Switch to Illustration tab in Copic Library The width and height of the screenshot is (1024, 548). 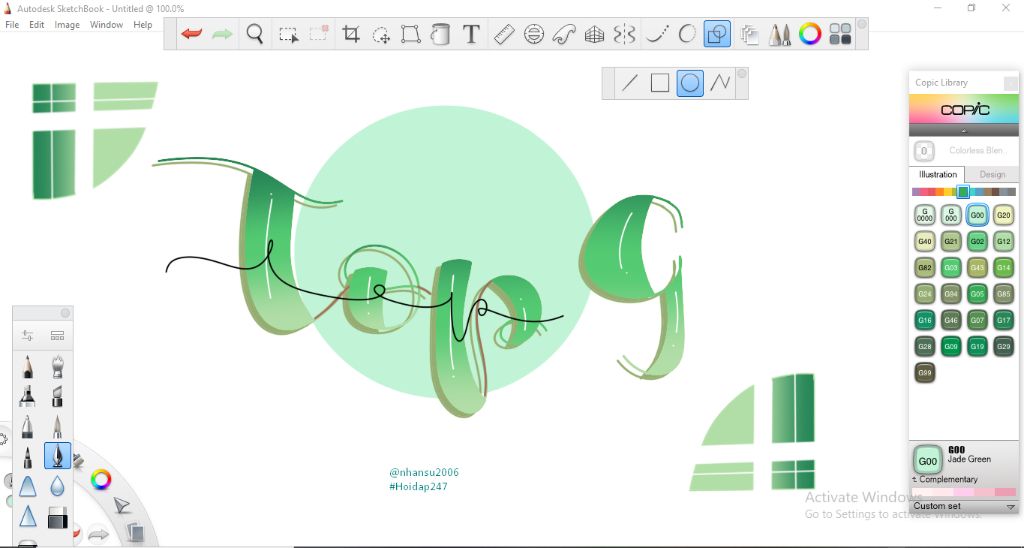coord(937,174)
